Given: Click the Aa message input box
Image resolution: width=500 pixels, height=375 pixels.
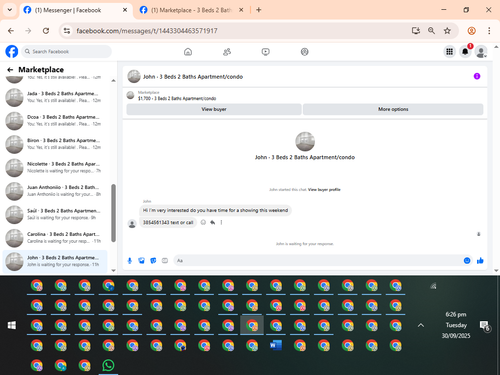Looking at the screenshot, I should click(x=318, y=261).
